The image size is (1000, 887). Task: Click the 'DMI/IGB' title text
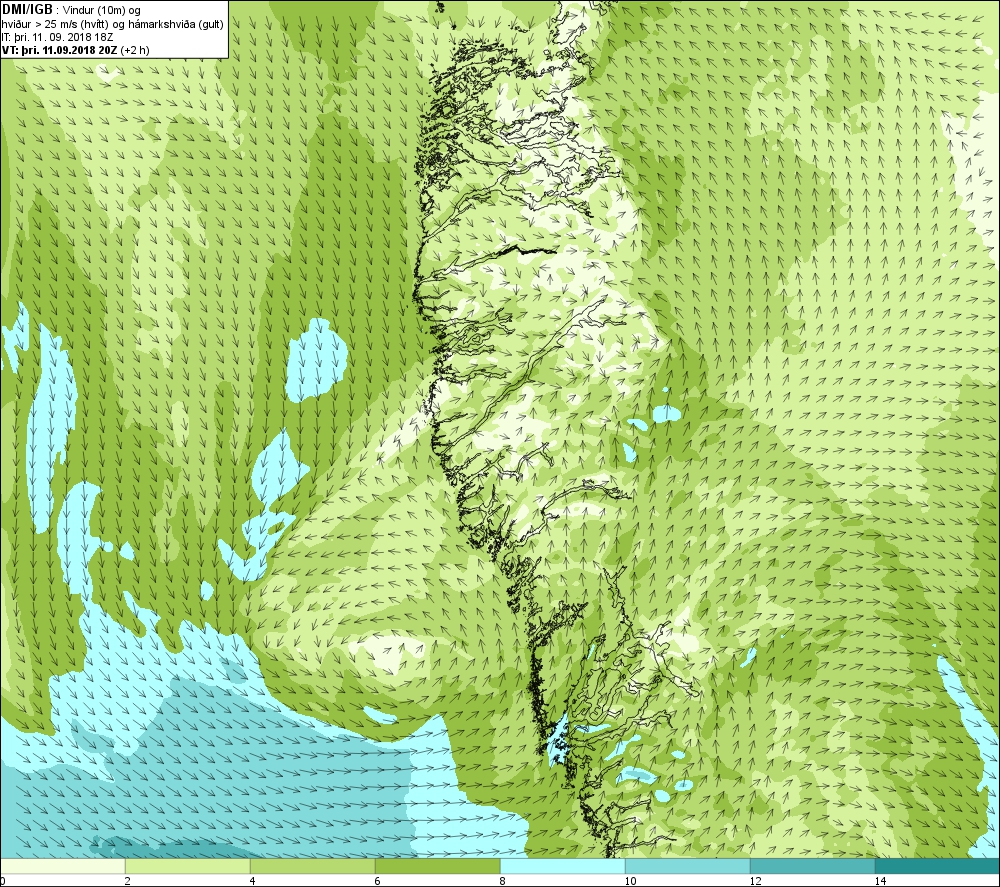click(27, 10)
